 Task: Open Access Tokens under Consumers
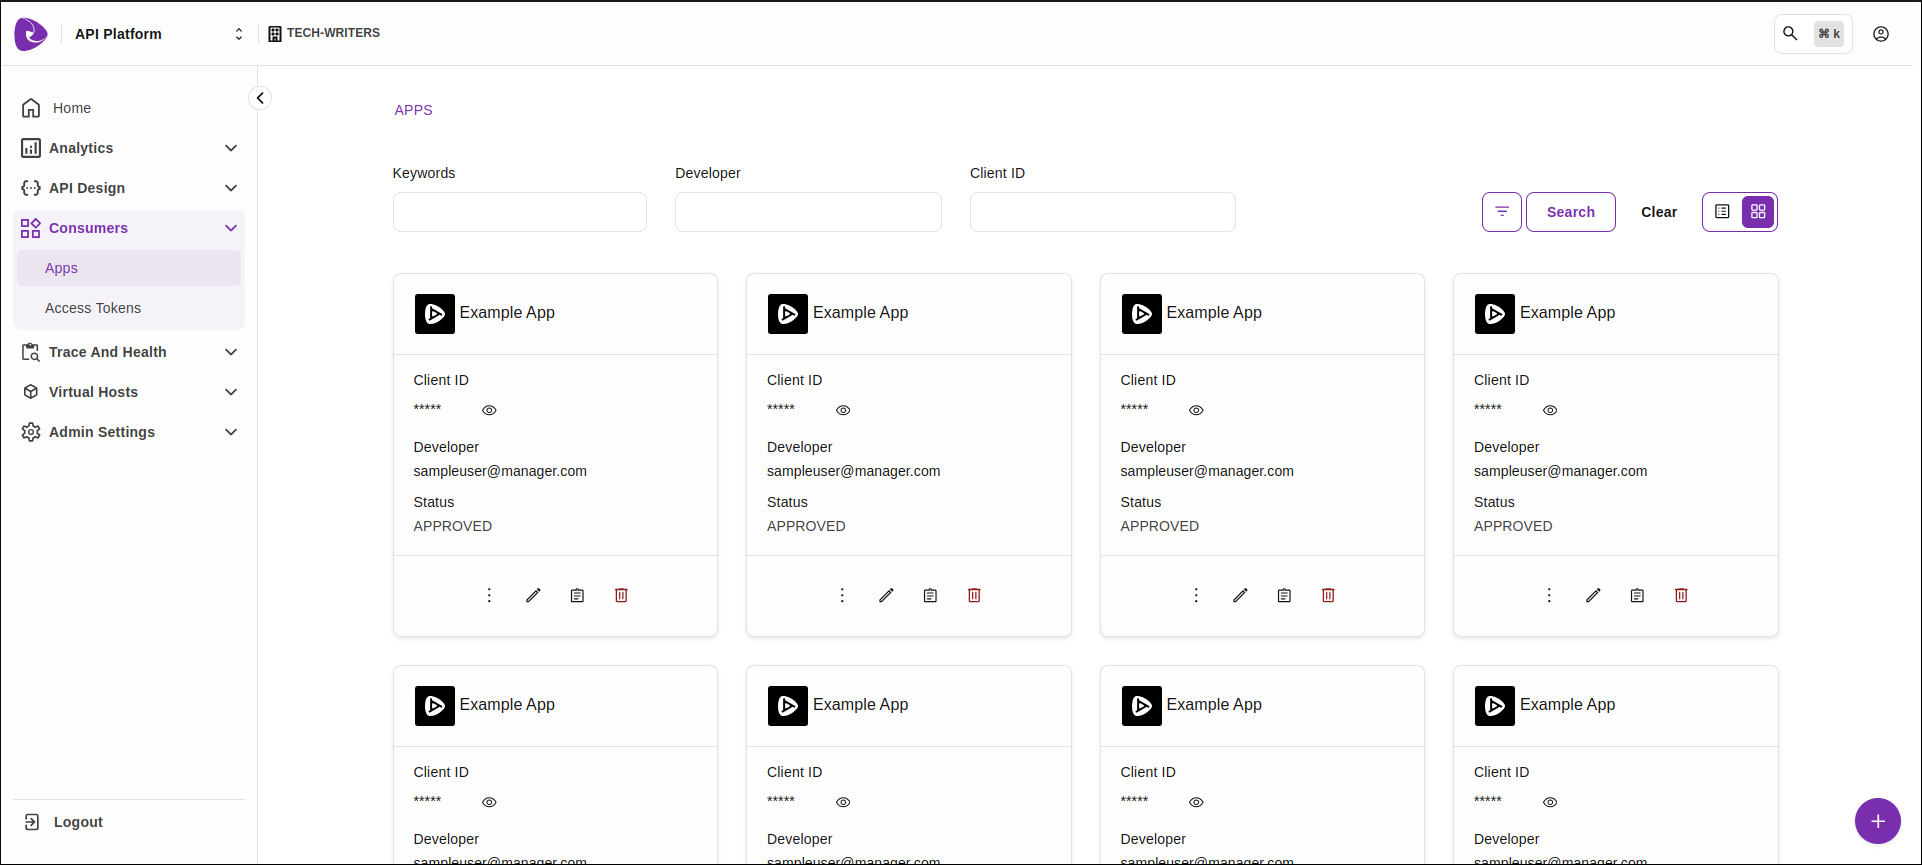[93, 308]
